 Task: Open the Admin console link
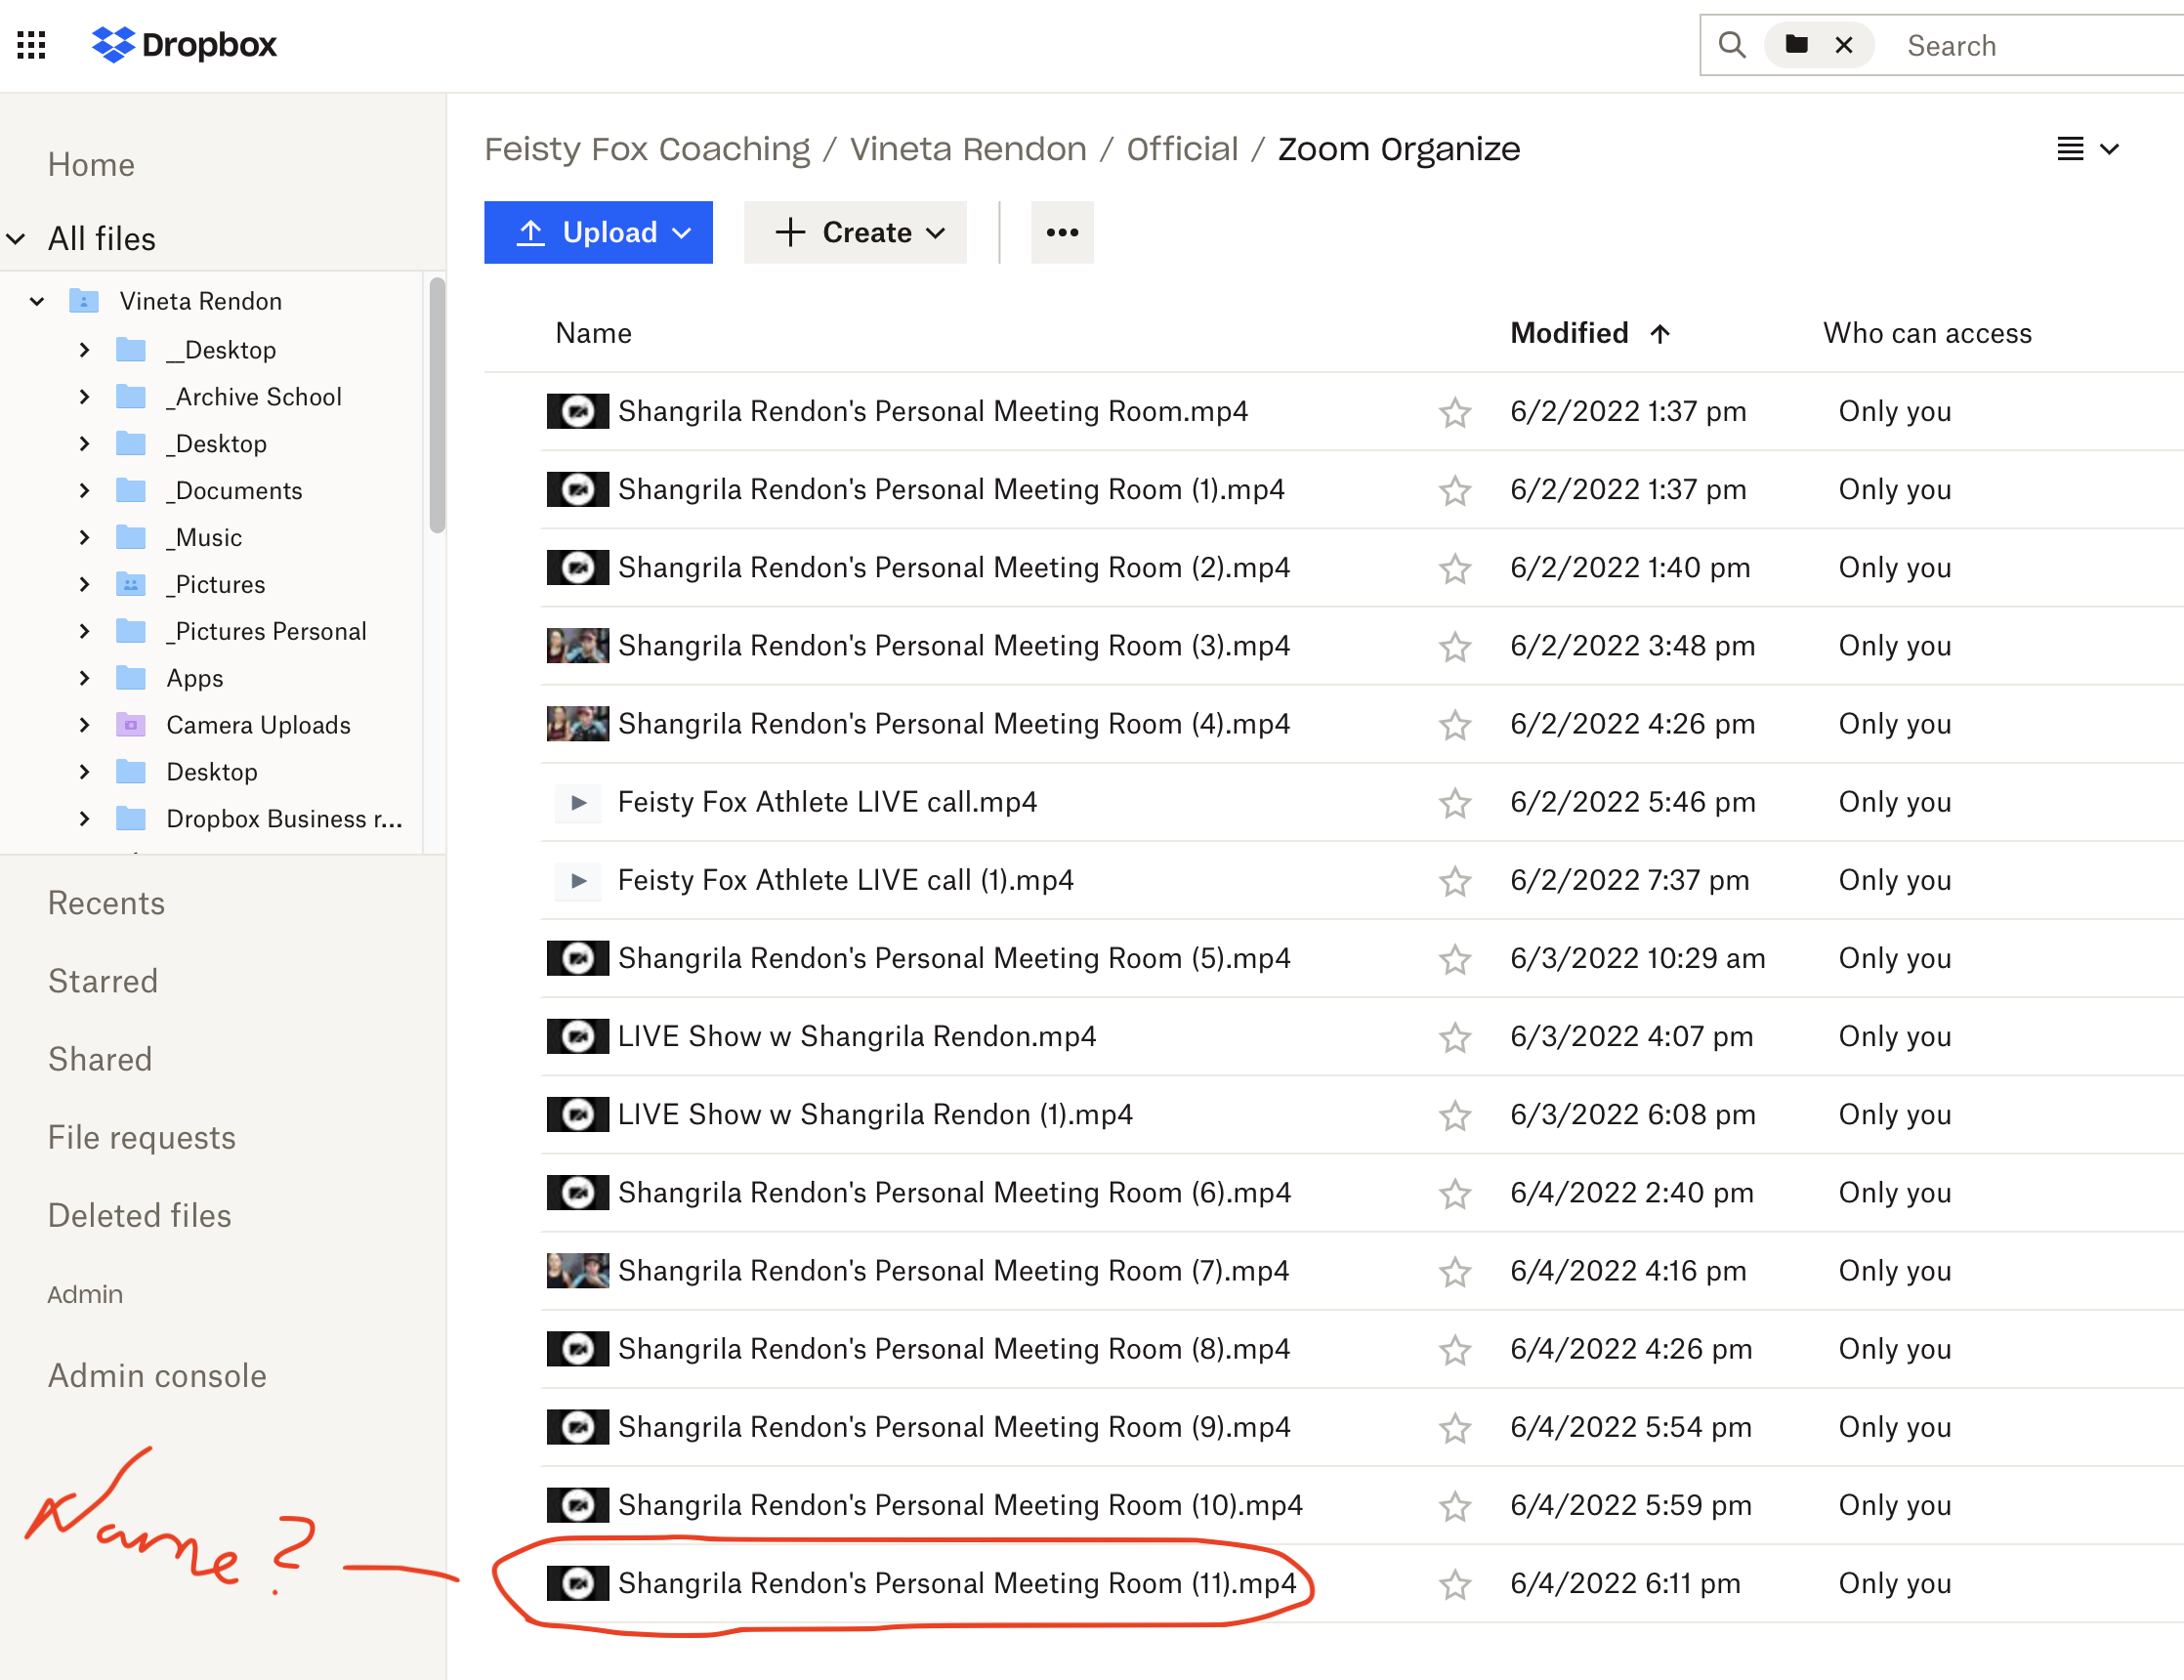click(x=157, y=1376)
